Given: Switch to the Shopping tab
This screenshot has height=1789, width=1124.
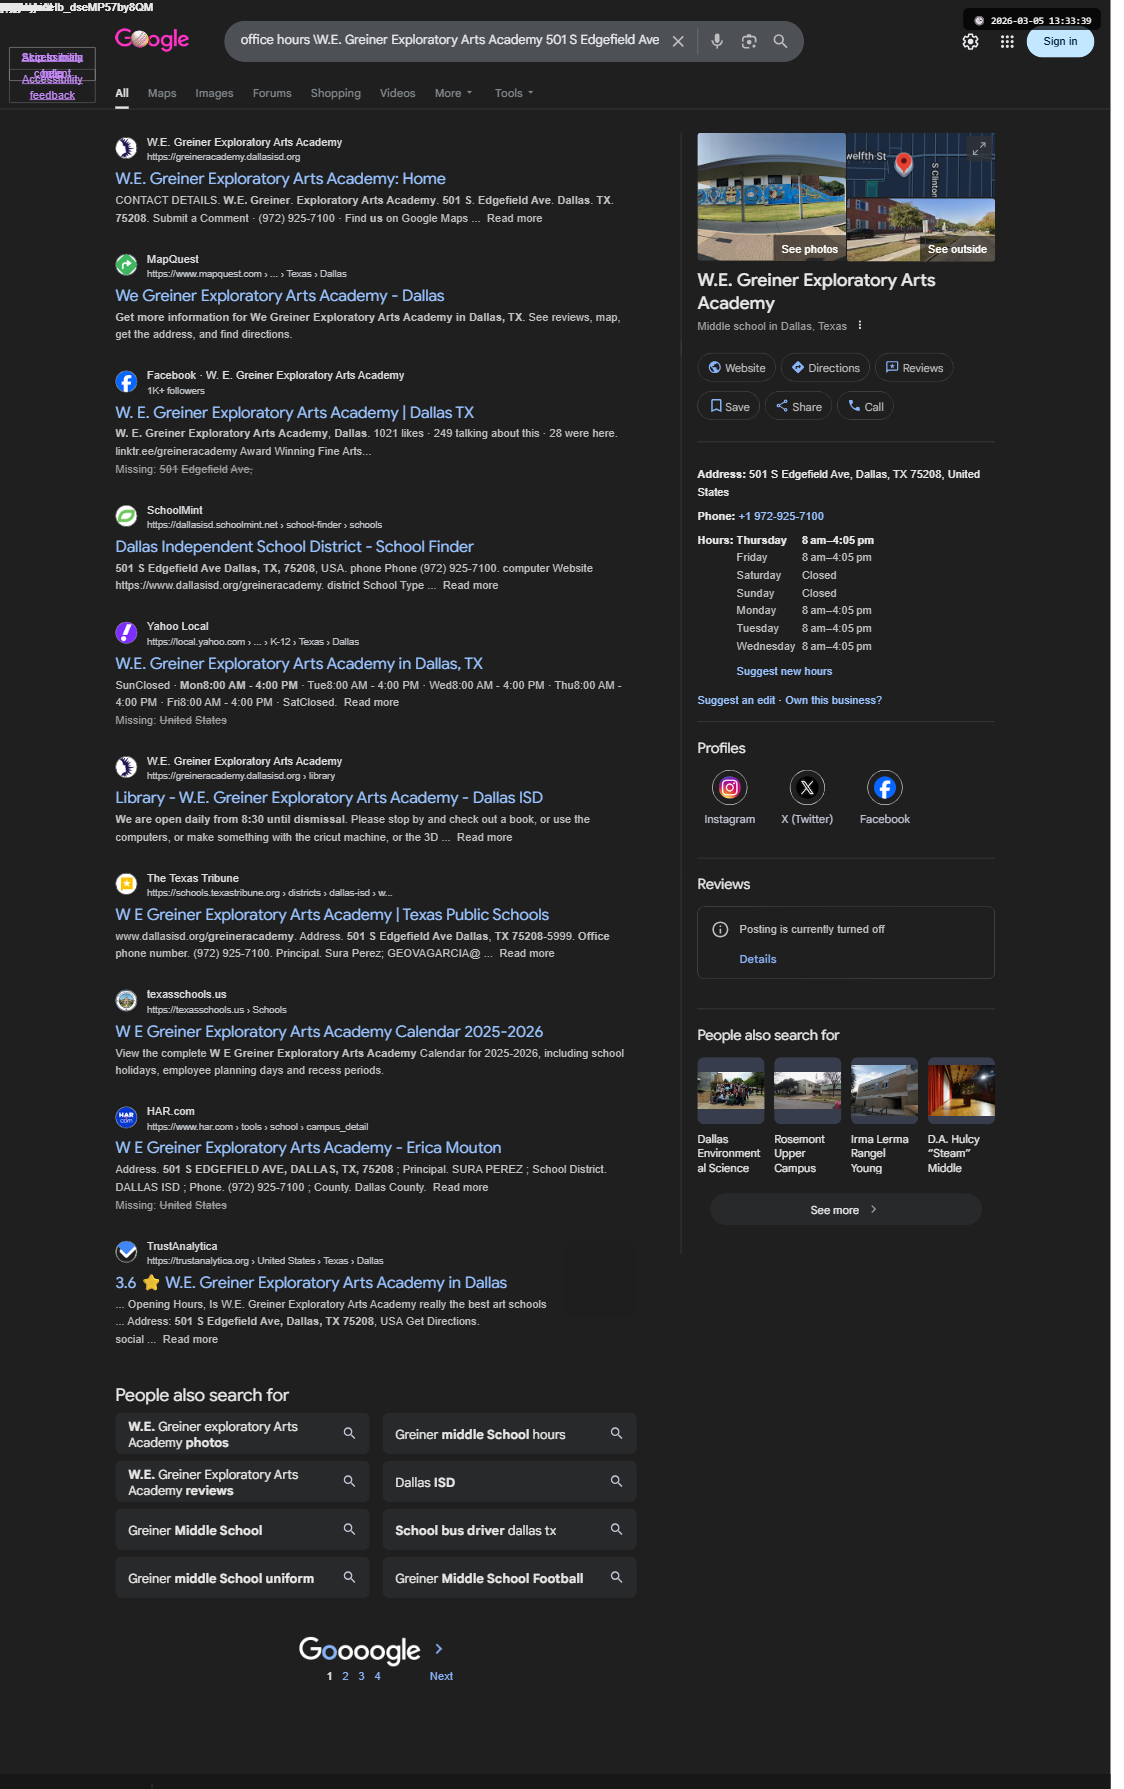Looking at the screenshot, I should tap(335, 93).
